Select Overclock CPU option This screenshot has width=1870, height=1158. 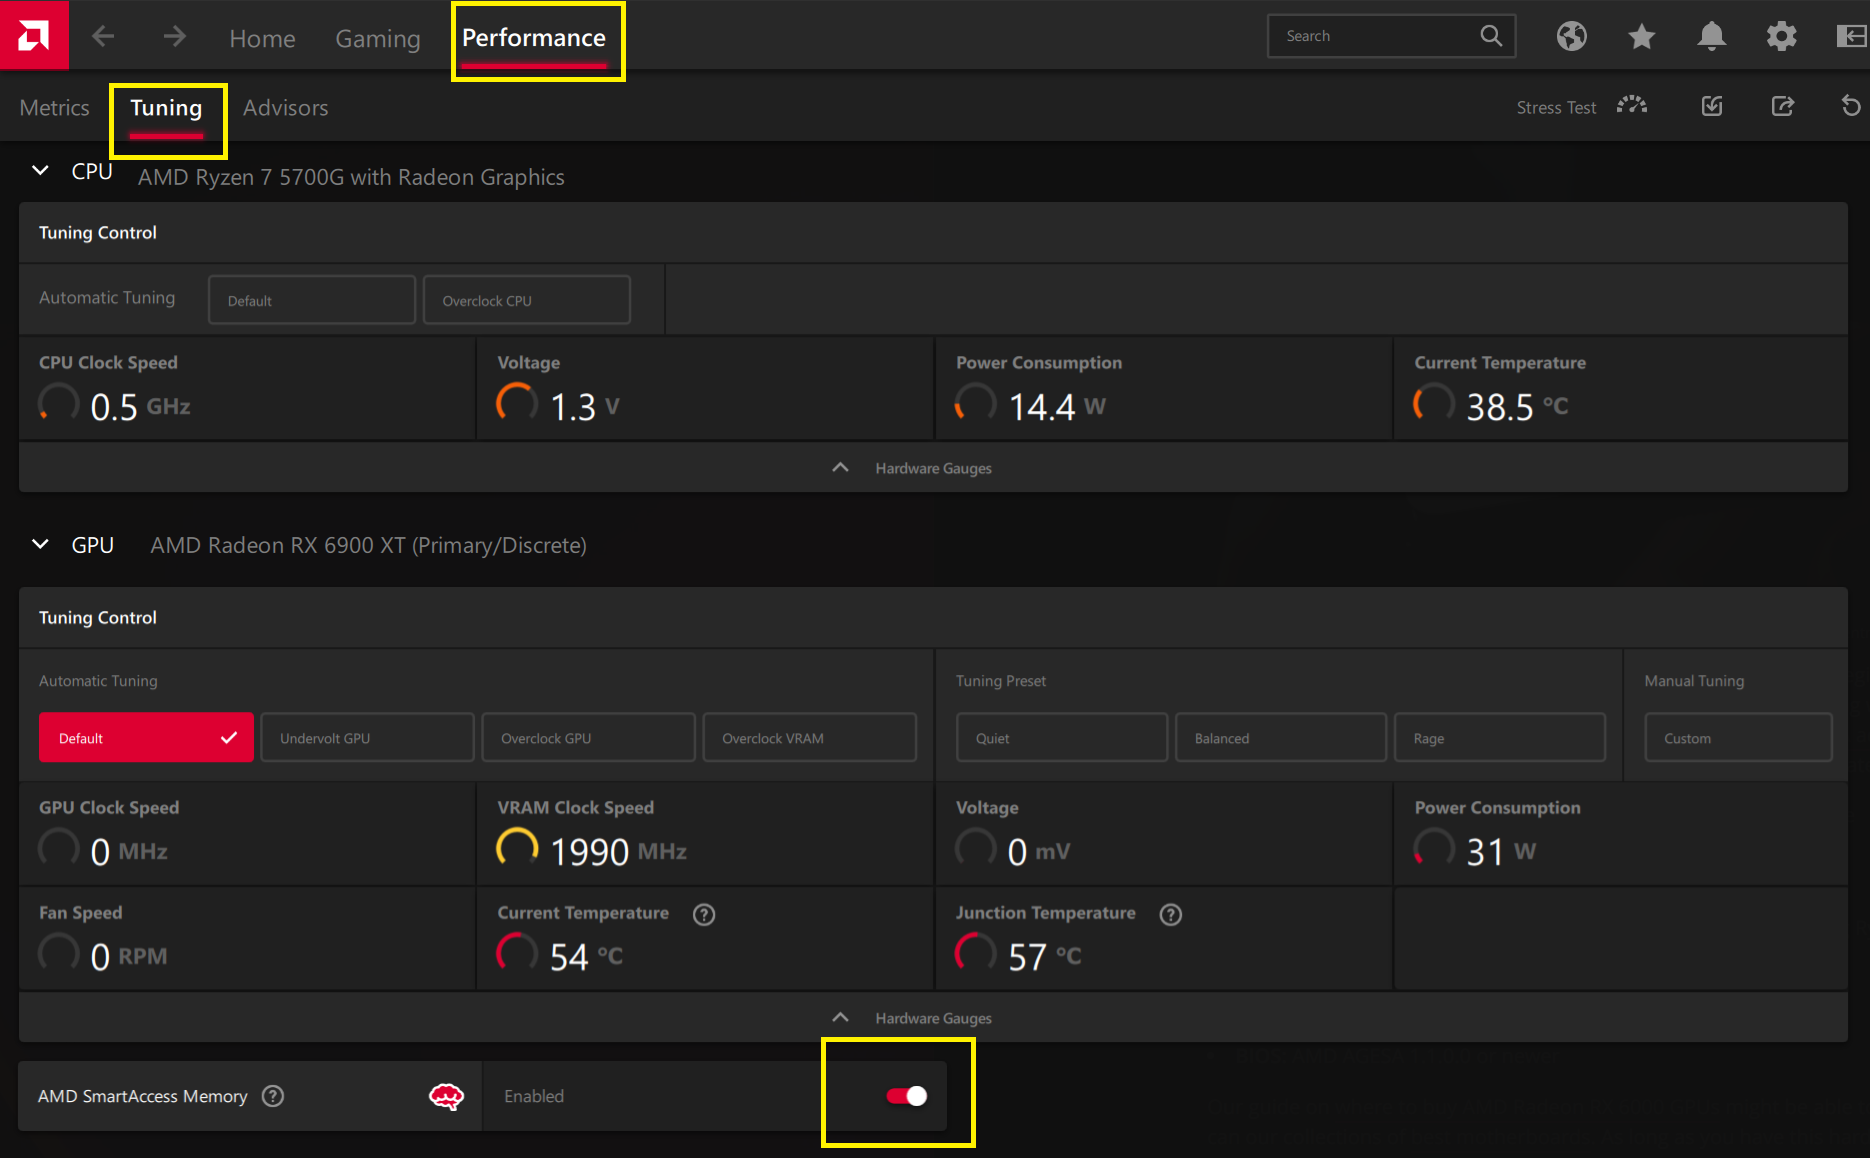[x=527, y=300]
